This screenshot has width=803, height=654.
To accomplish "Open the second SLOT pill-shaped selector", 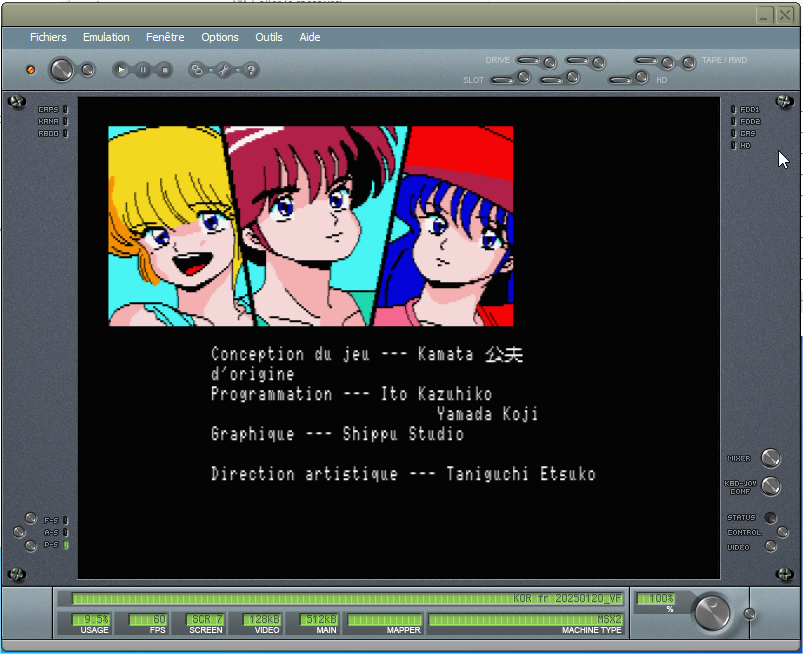I will click(x=552, y=80).
